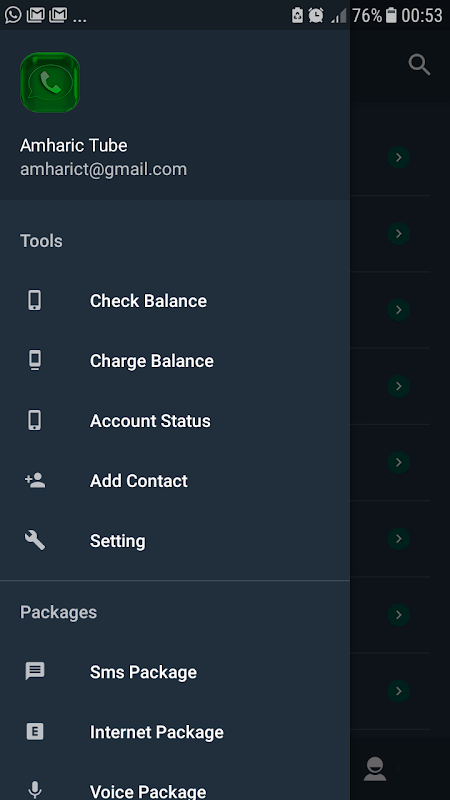
Task: Tap the person avatar icon at bottom right
Action: 374,768
